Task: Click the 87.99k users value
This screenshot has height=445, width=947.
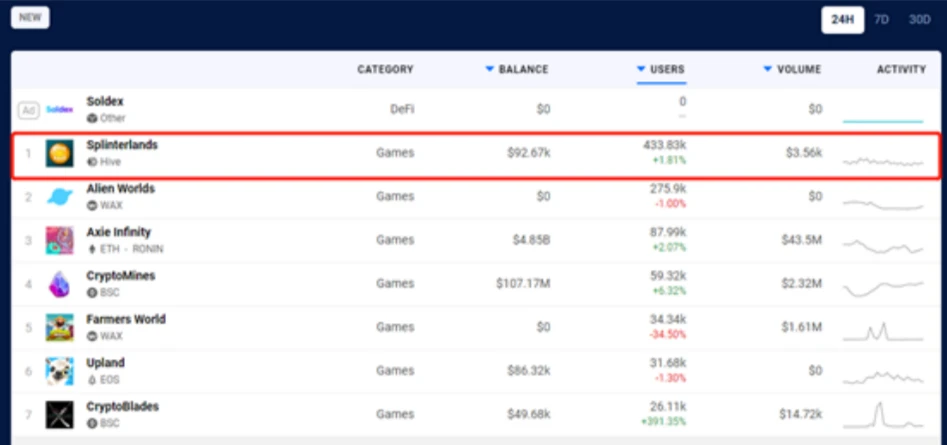Action: tap(668, 232)
